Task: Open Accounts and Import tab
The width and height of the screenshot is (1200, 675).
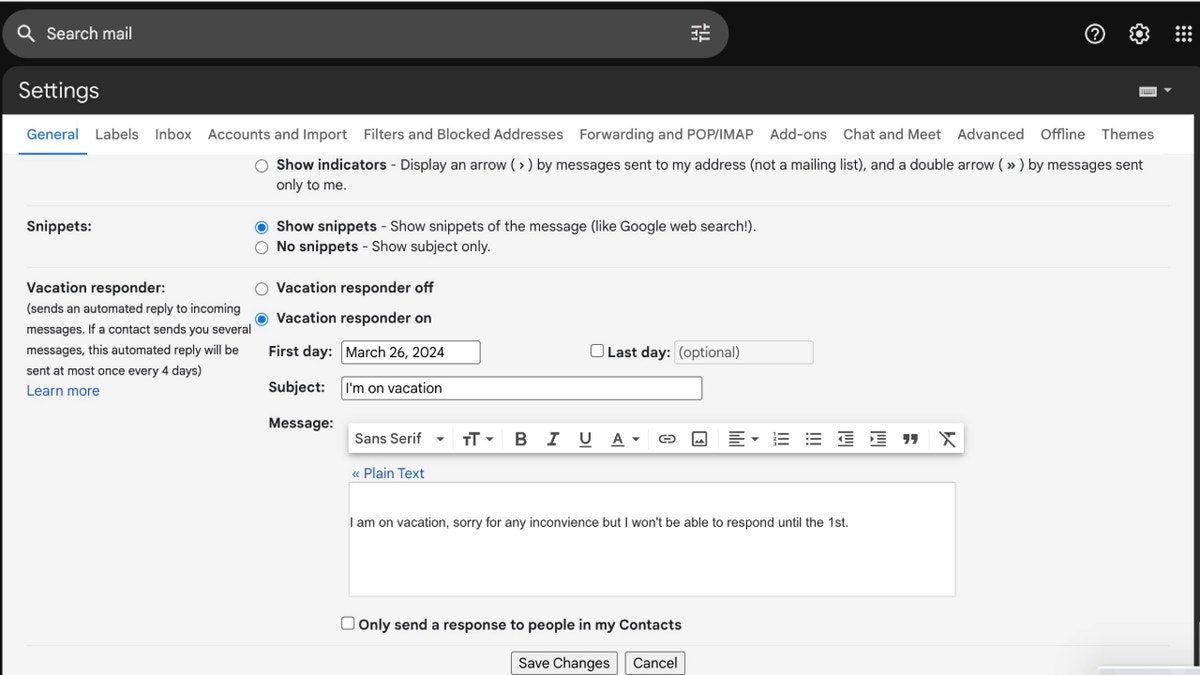Action: (x=277, y=134)
